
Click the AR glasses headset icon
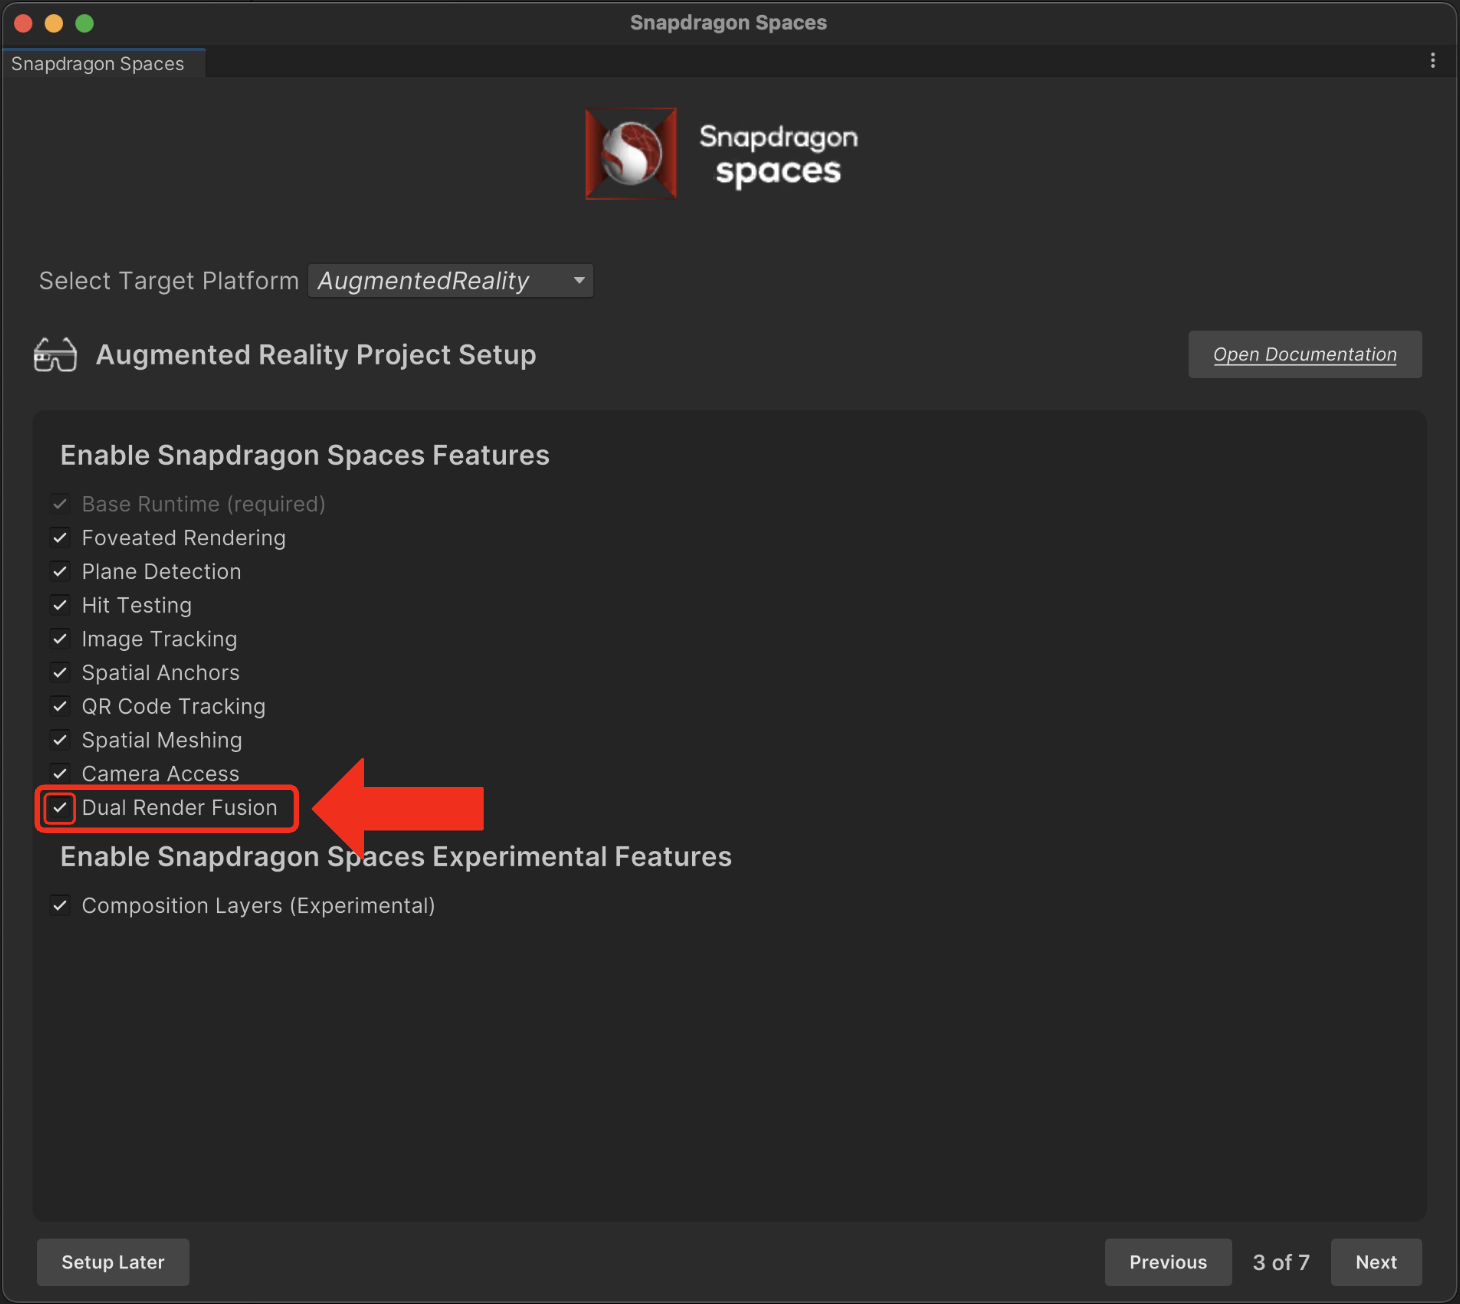click(55, 355)
